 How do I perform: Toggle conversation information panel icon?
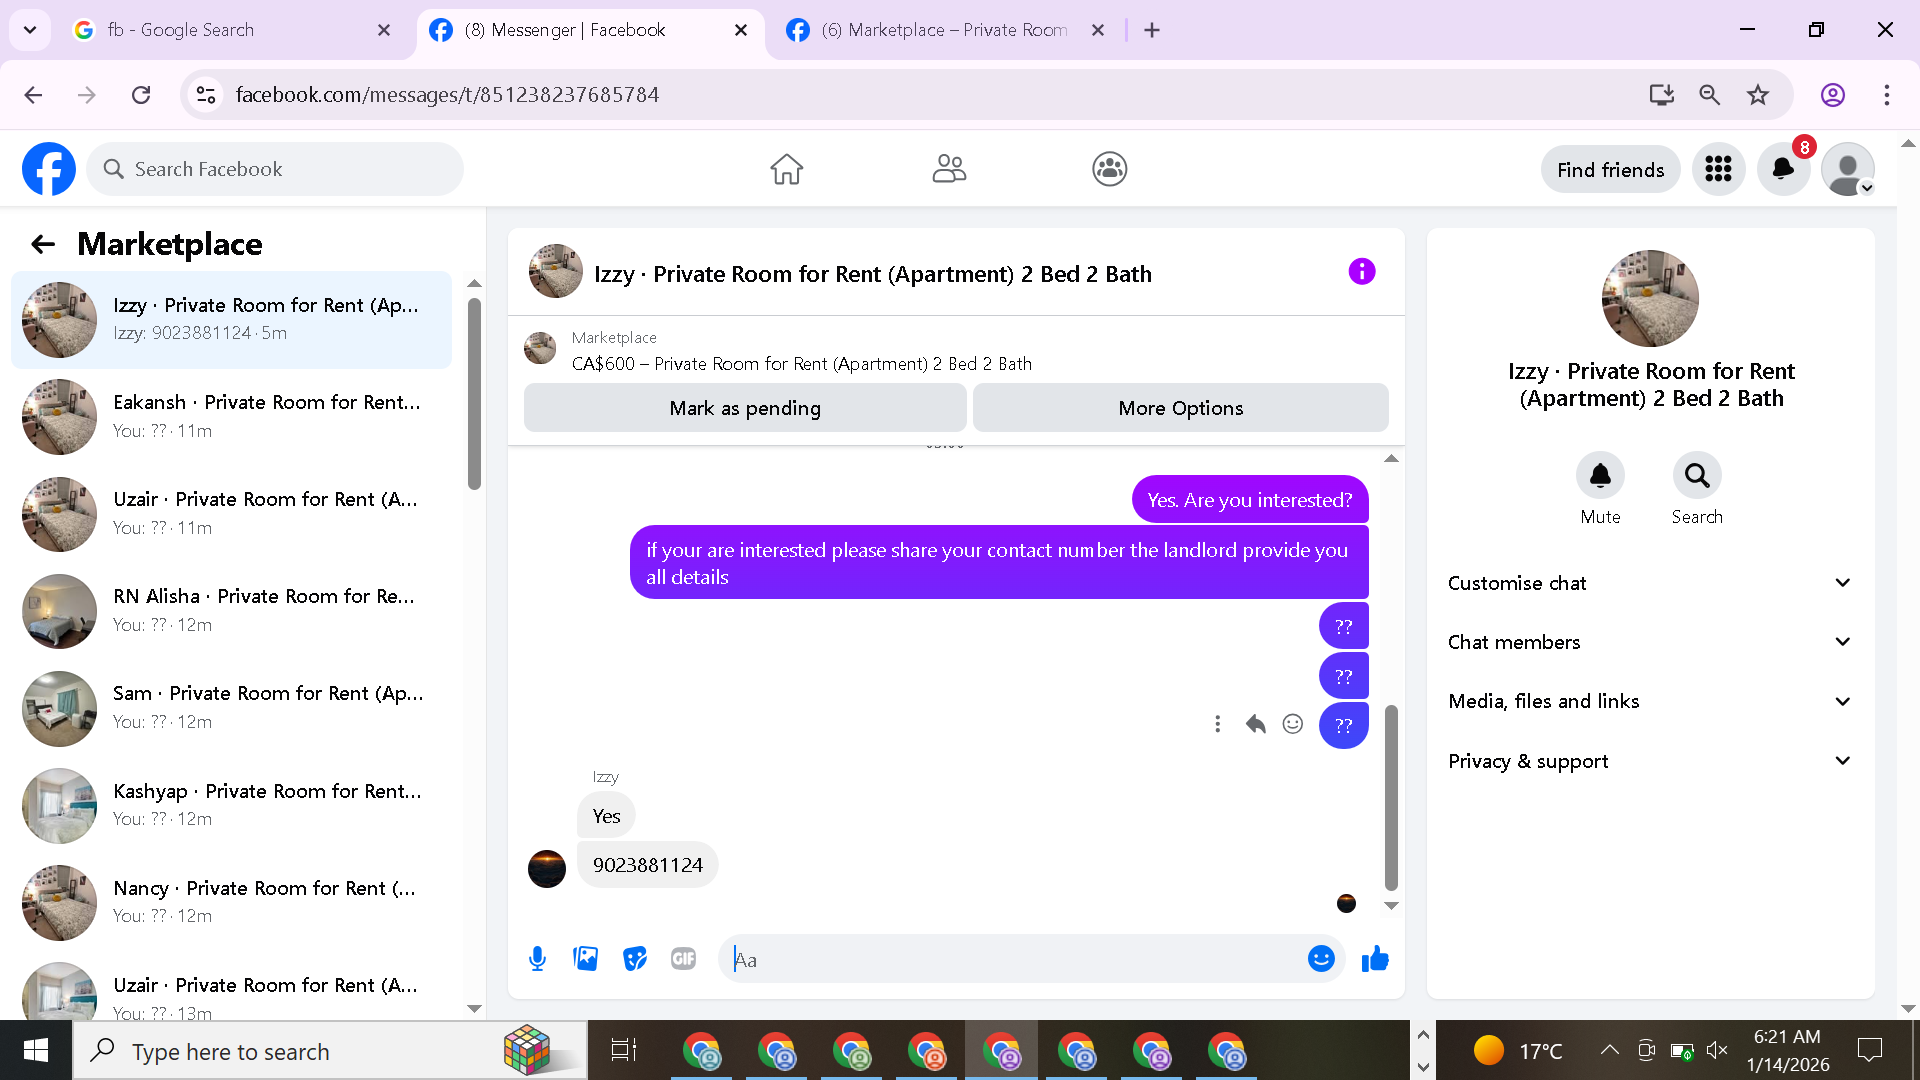tap(1362, 272)
